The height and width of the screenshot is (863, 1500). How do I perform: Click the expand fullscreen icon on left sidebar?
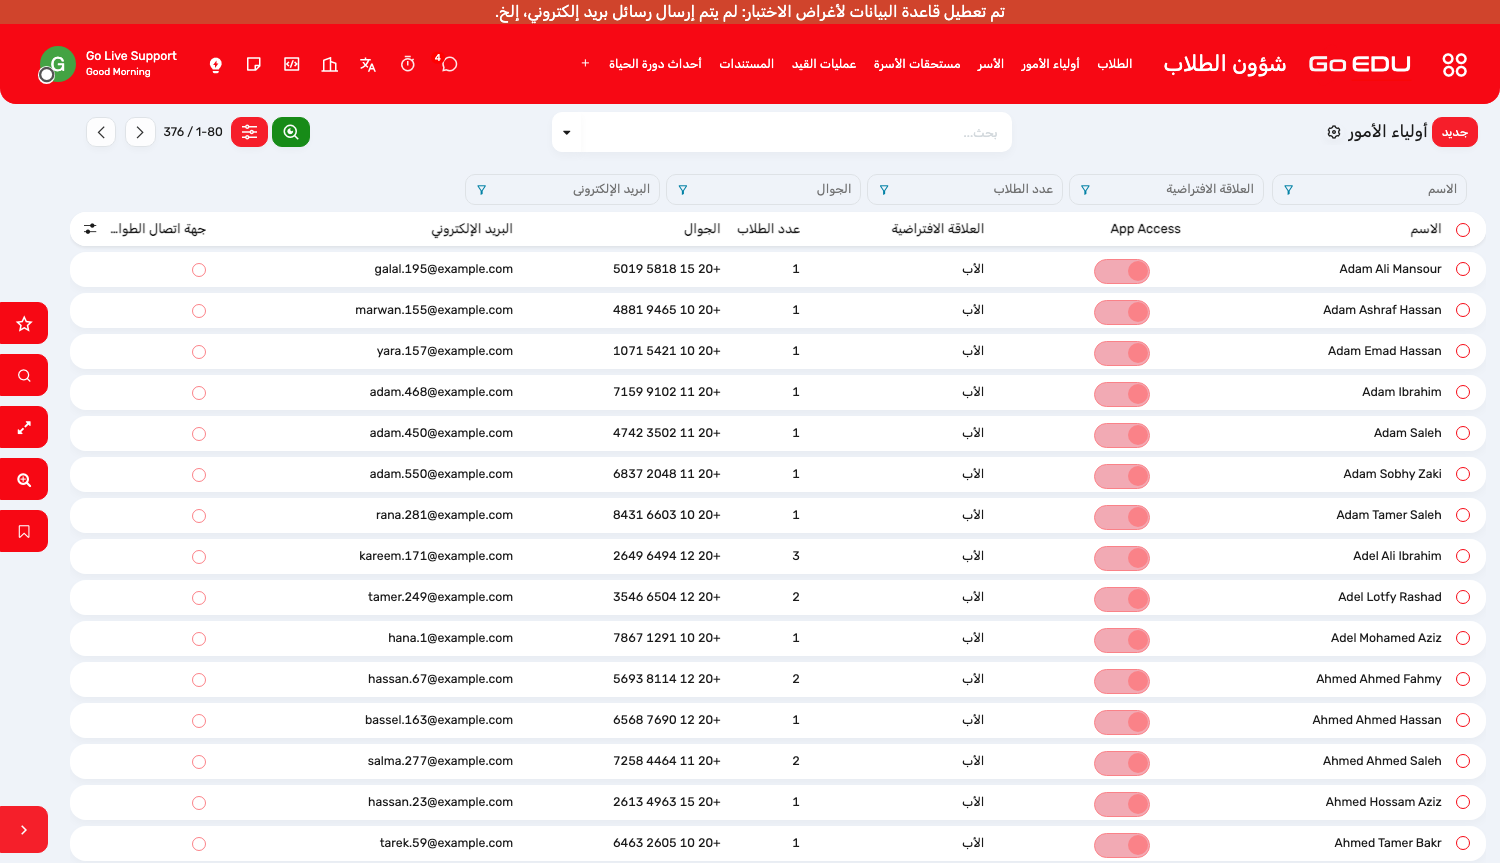tap(24, 428)
